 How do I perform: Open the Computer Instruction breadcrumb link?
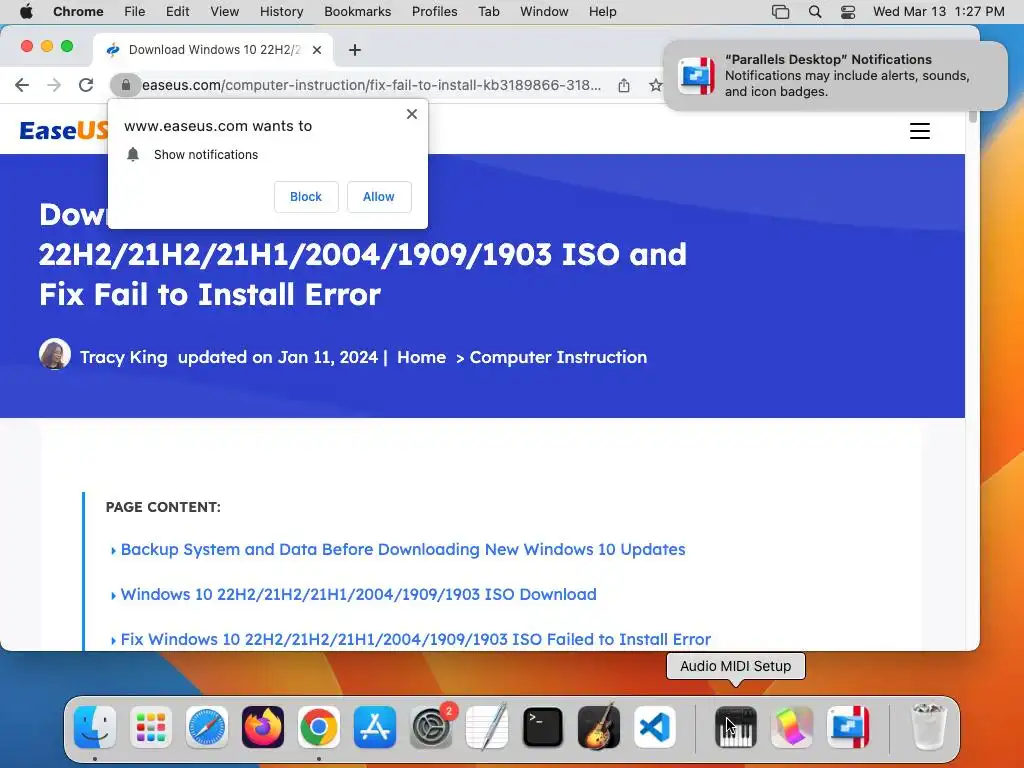click(558, 357)
